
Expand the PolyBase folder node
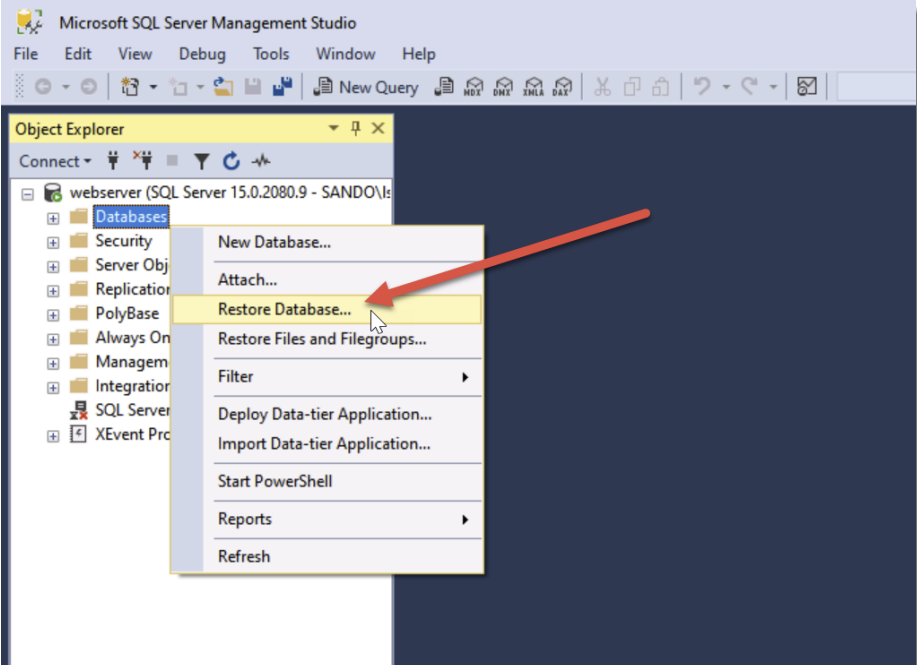point(53,315)
